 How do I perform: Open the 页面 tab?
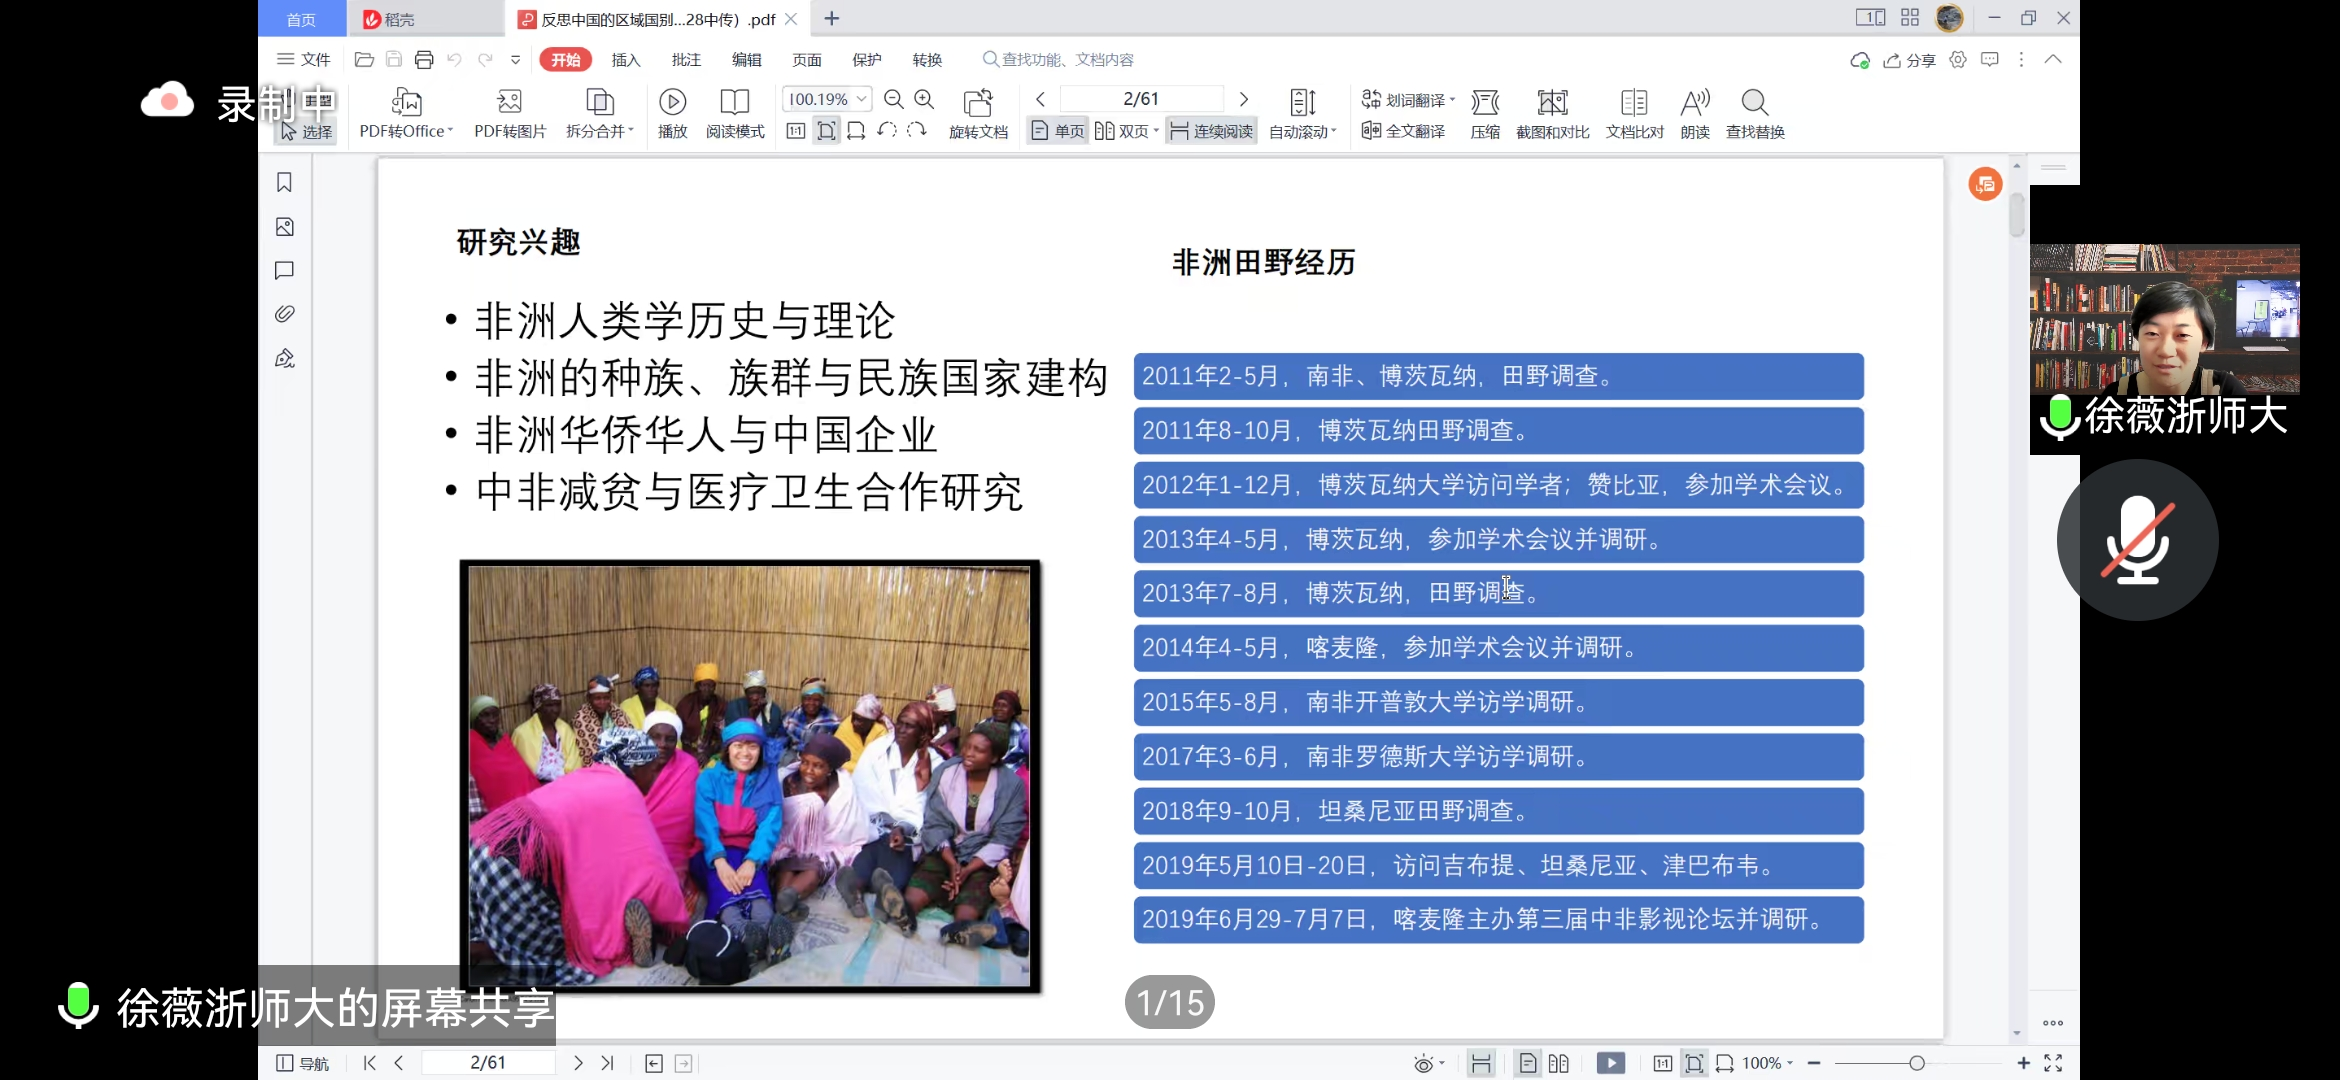coord(807,60)
